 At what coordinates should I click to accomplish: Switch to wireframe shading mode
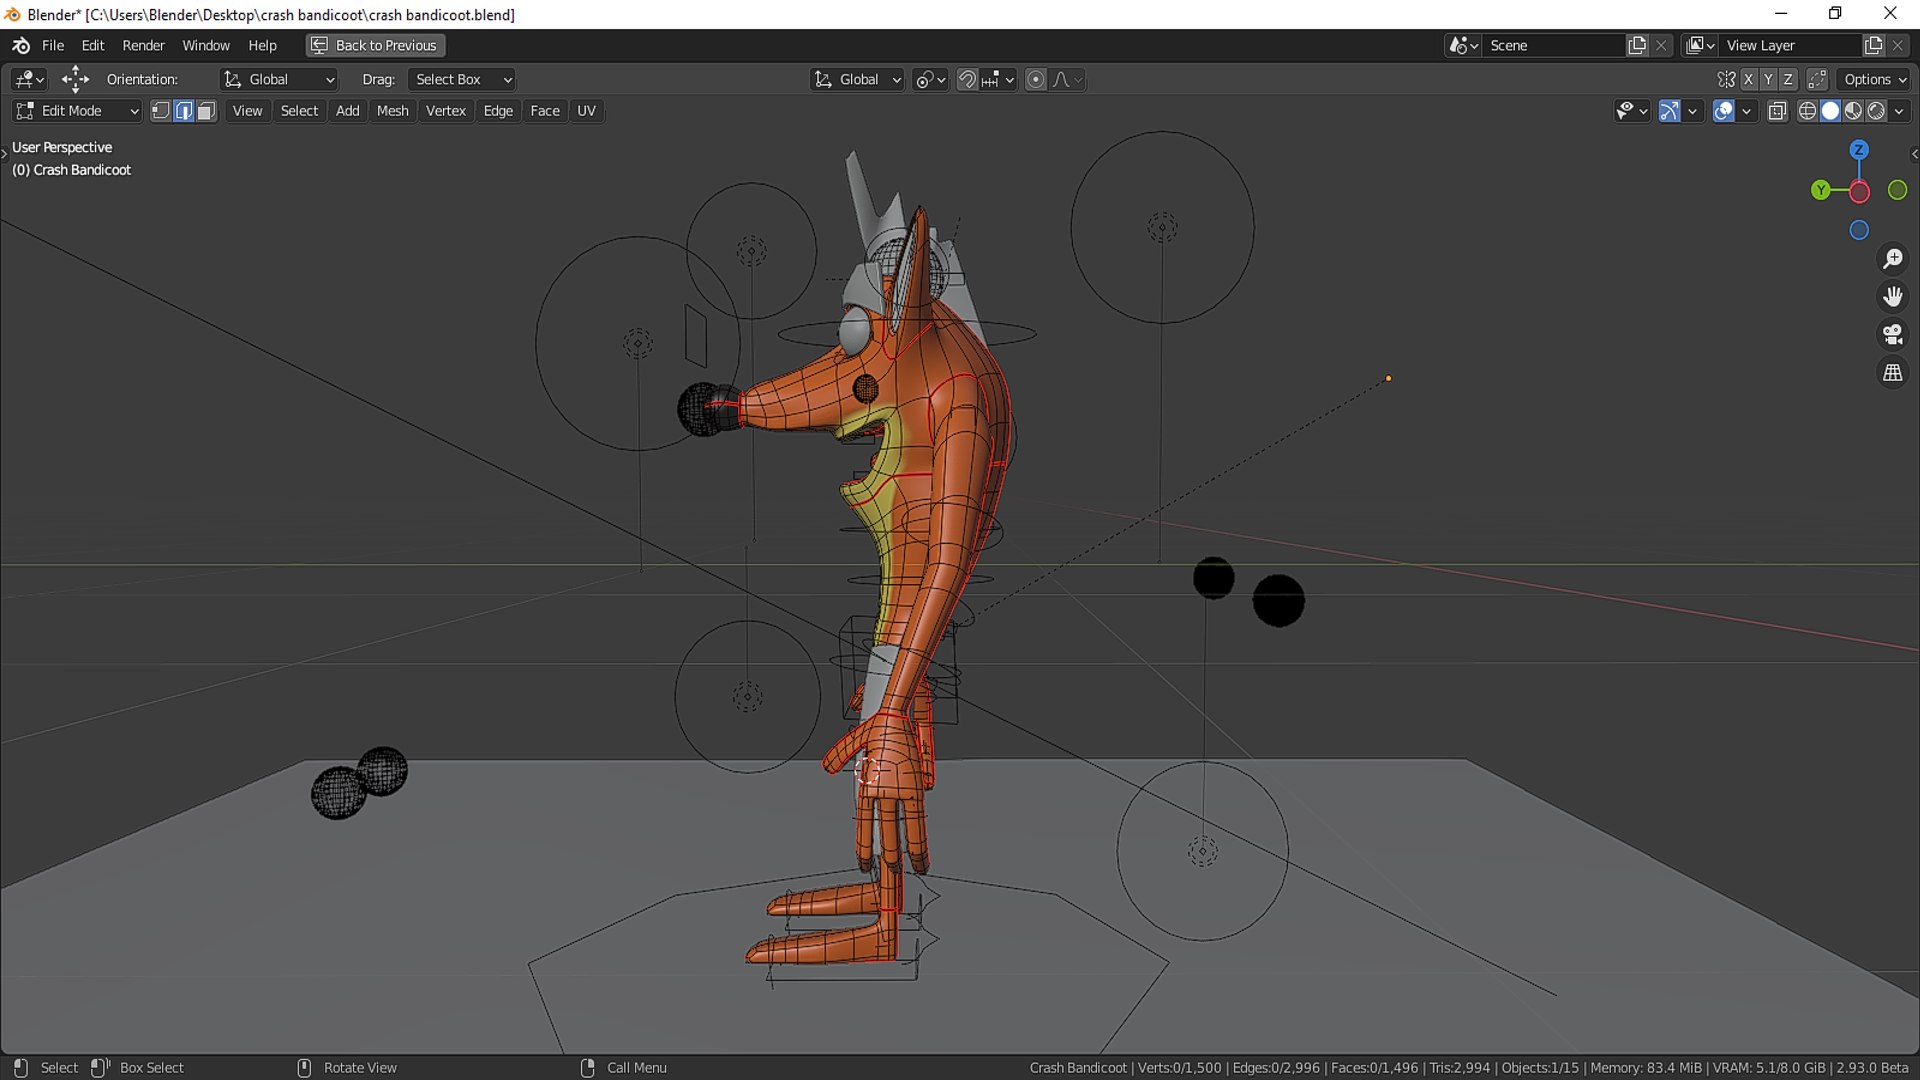click(1807, 111)
